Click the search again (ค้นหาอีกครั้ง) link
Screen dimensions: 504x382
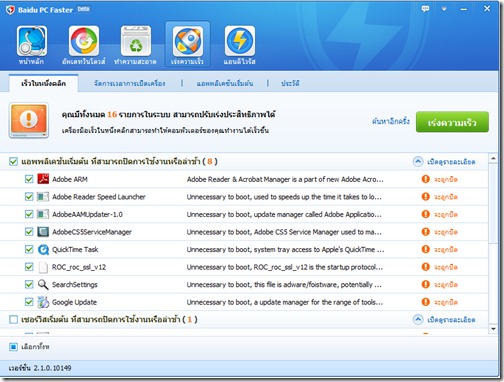[391, 122]
